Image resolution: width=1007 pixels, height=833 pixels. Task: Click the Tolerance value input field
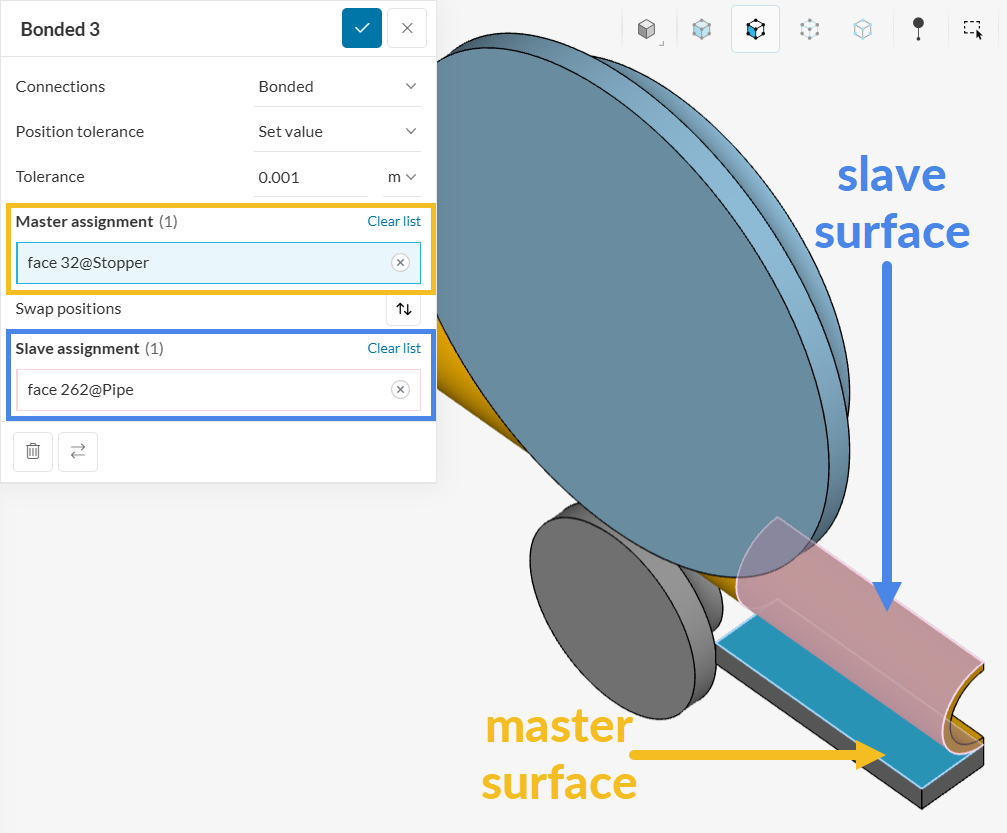310,177
